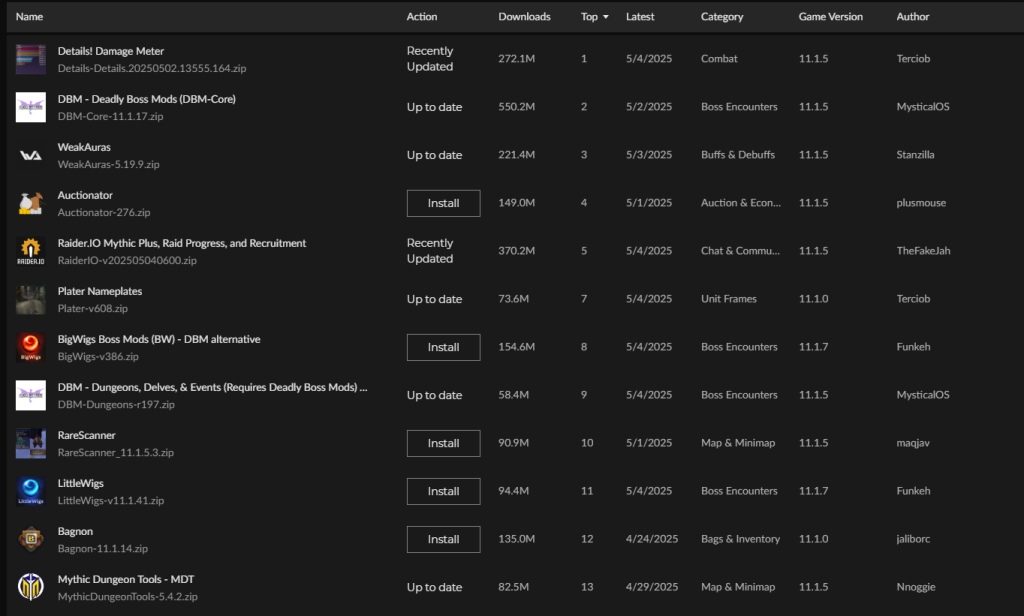This screenshot has height=616, width=1024.
Task: Install the LittleWigs addon
Action: pyautogui.click(x=443, y=491)
